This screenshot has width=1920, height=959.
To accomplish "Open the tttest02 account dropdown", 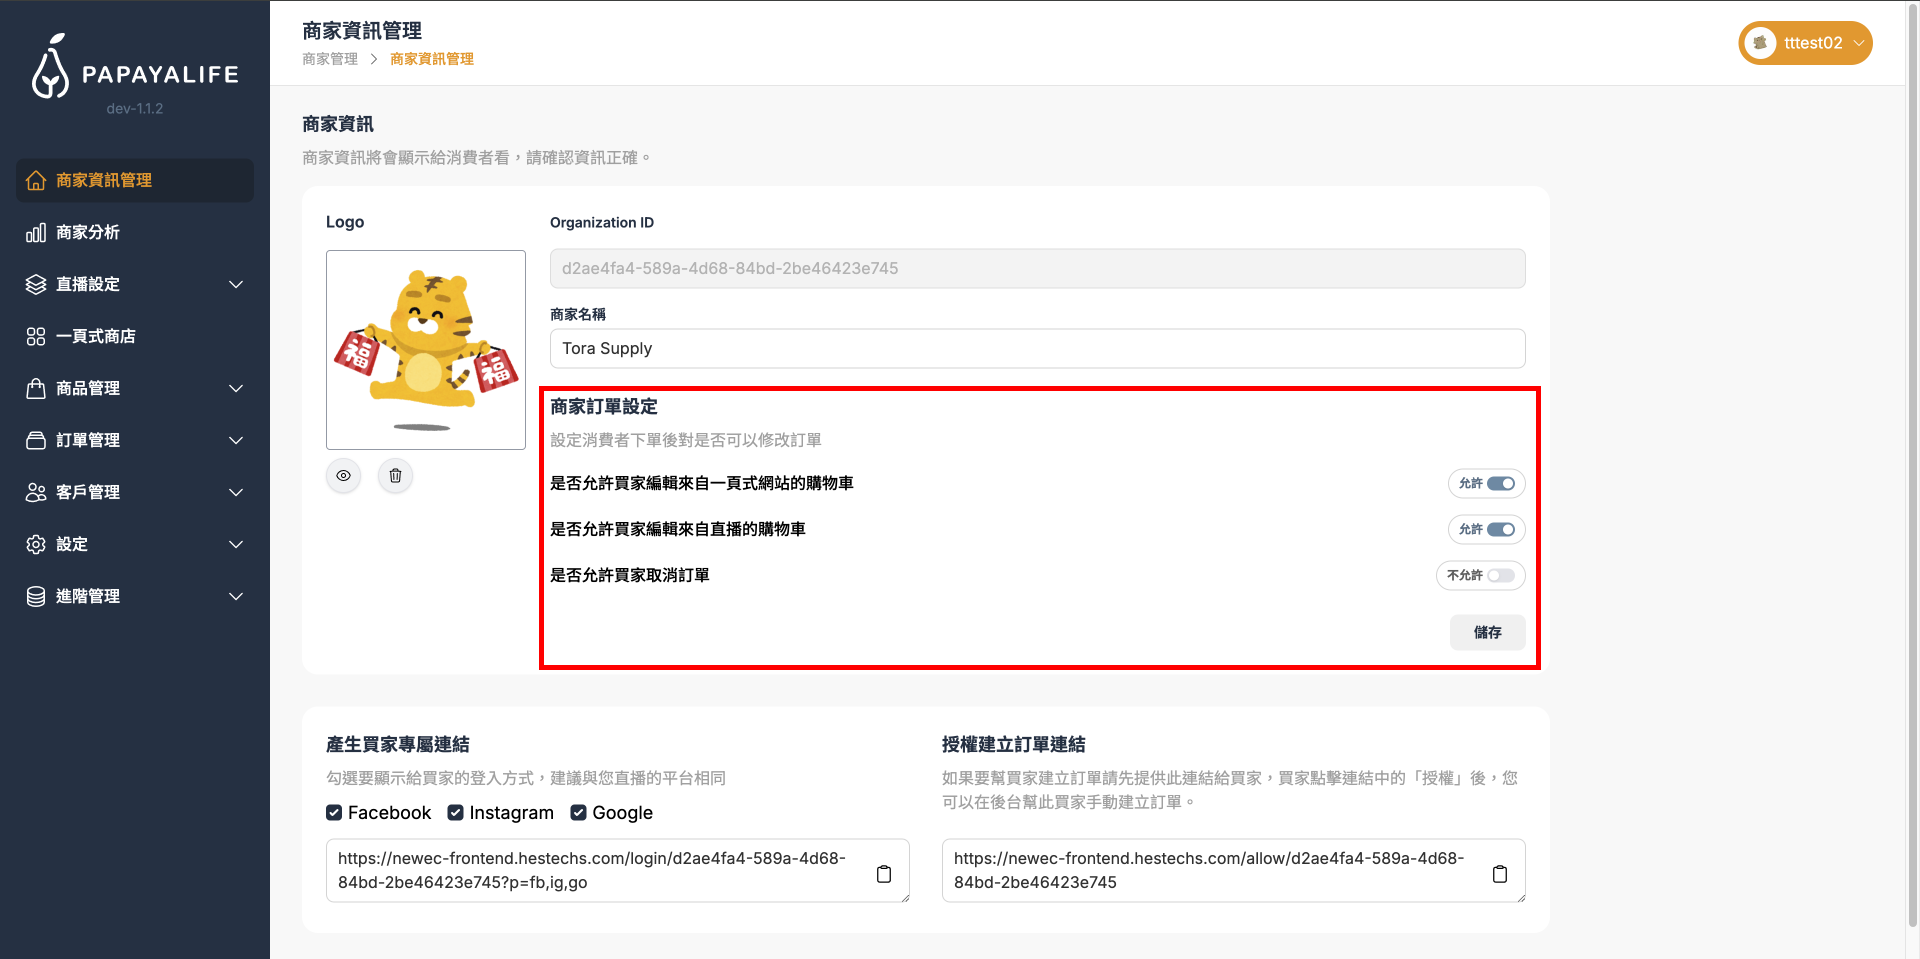I will 1858,43.
